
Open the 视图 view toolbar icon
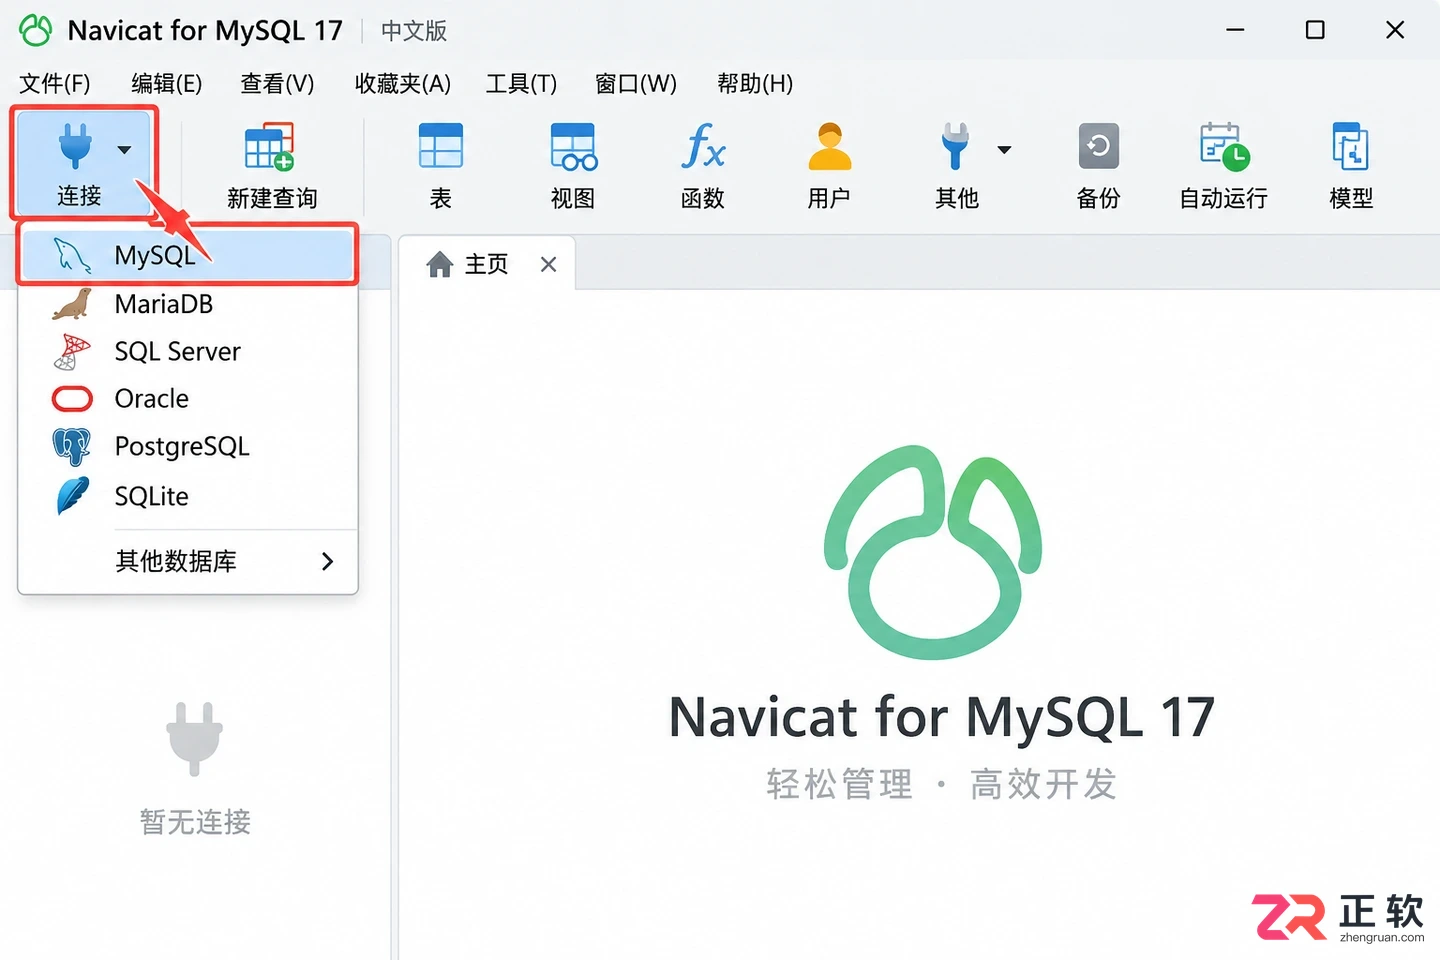click(574, 147)
